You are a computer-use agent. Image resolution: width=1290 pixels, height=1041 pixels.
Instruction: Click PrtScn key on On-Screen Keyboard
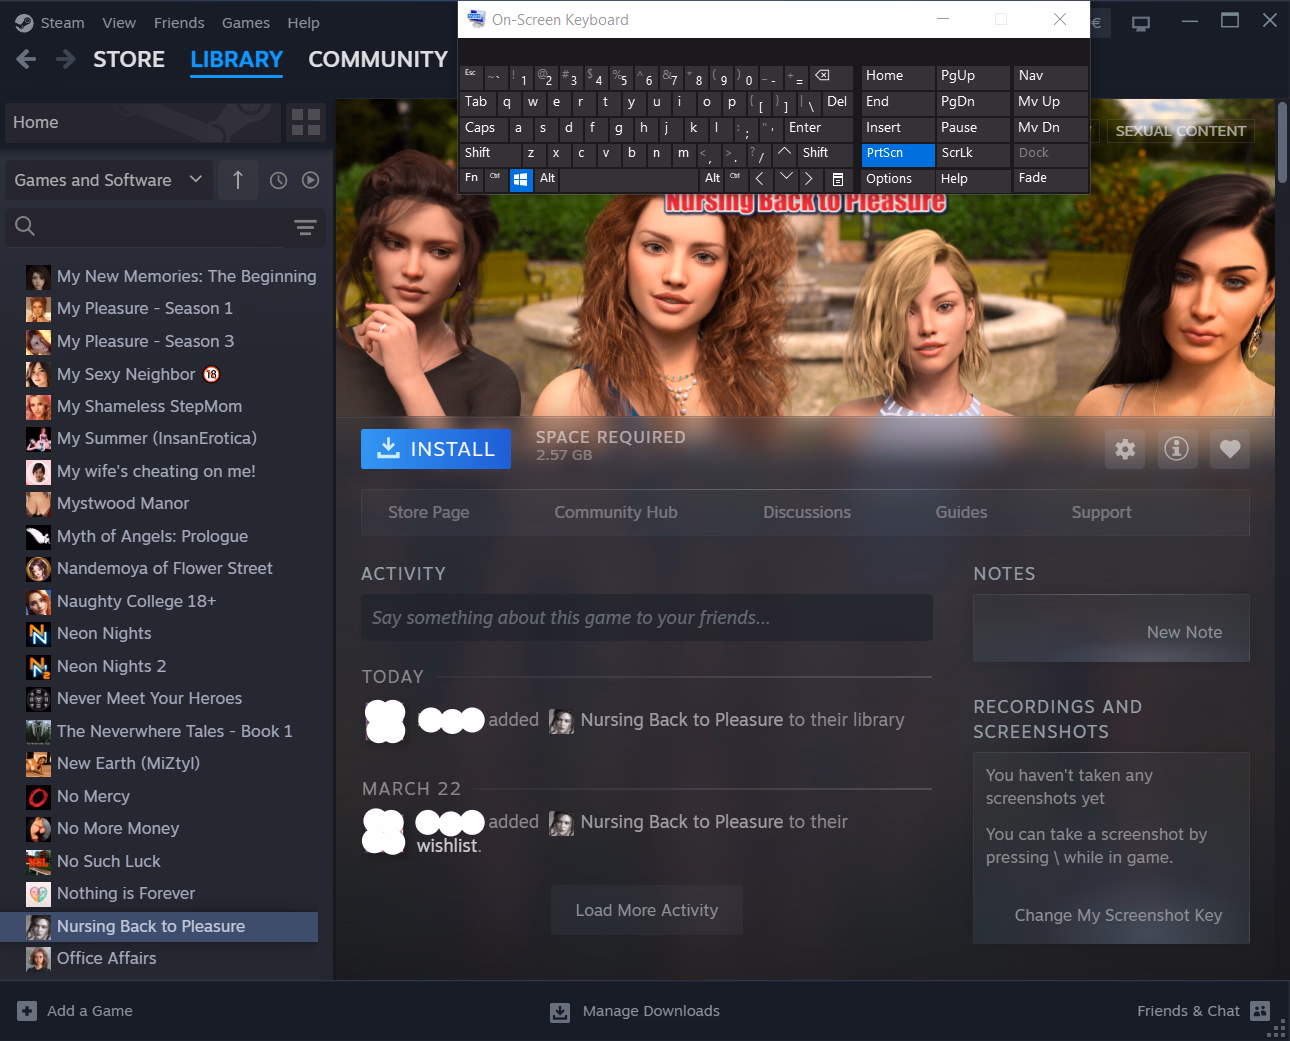[898, 154]
